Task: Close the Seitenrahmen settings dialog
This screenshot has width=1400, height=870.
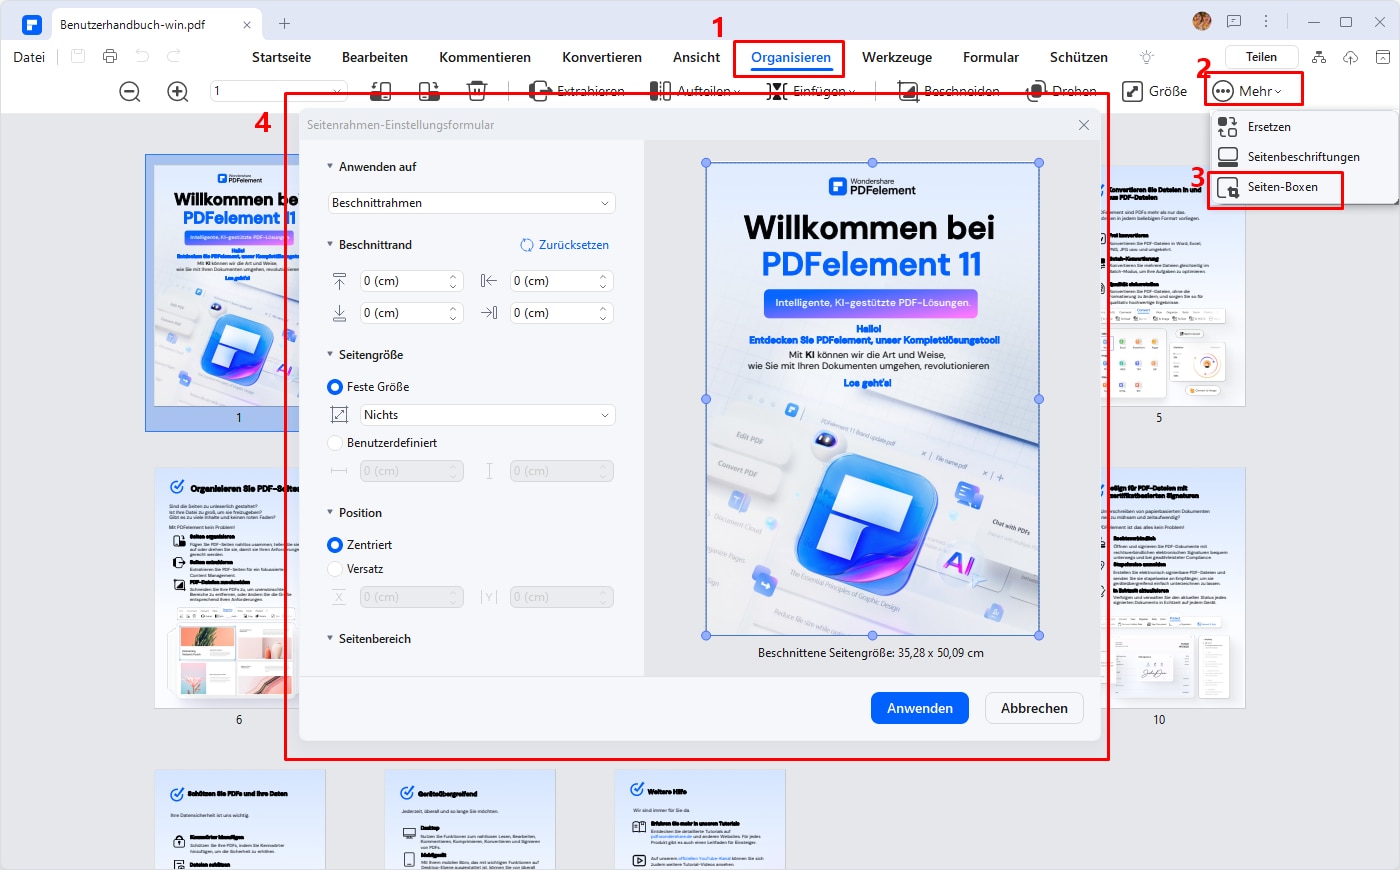Action: pyautogui.click(x=1083, y=125)
